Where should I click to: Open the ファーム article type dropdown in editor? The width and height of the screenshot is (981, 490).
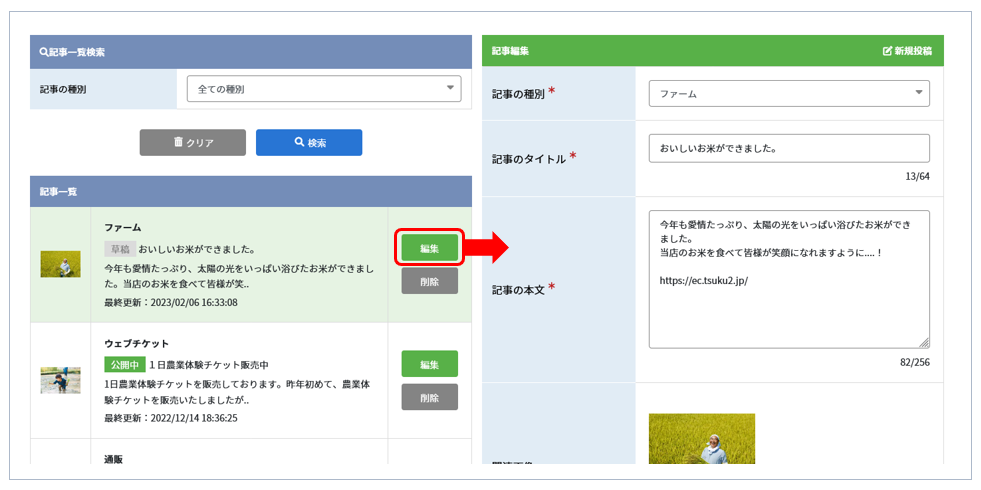pyautogui.click(x=789, y=94)
